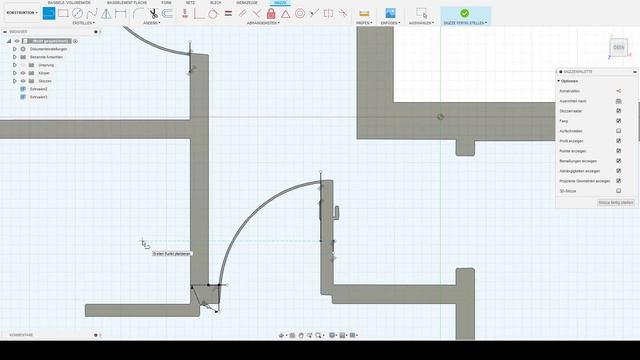This screenshot has height=360, width=640.
Task: Apply the Concentric constraint
Action: point(300,13)
